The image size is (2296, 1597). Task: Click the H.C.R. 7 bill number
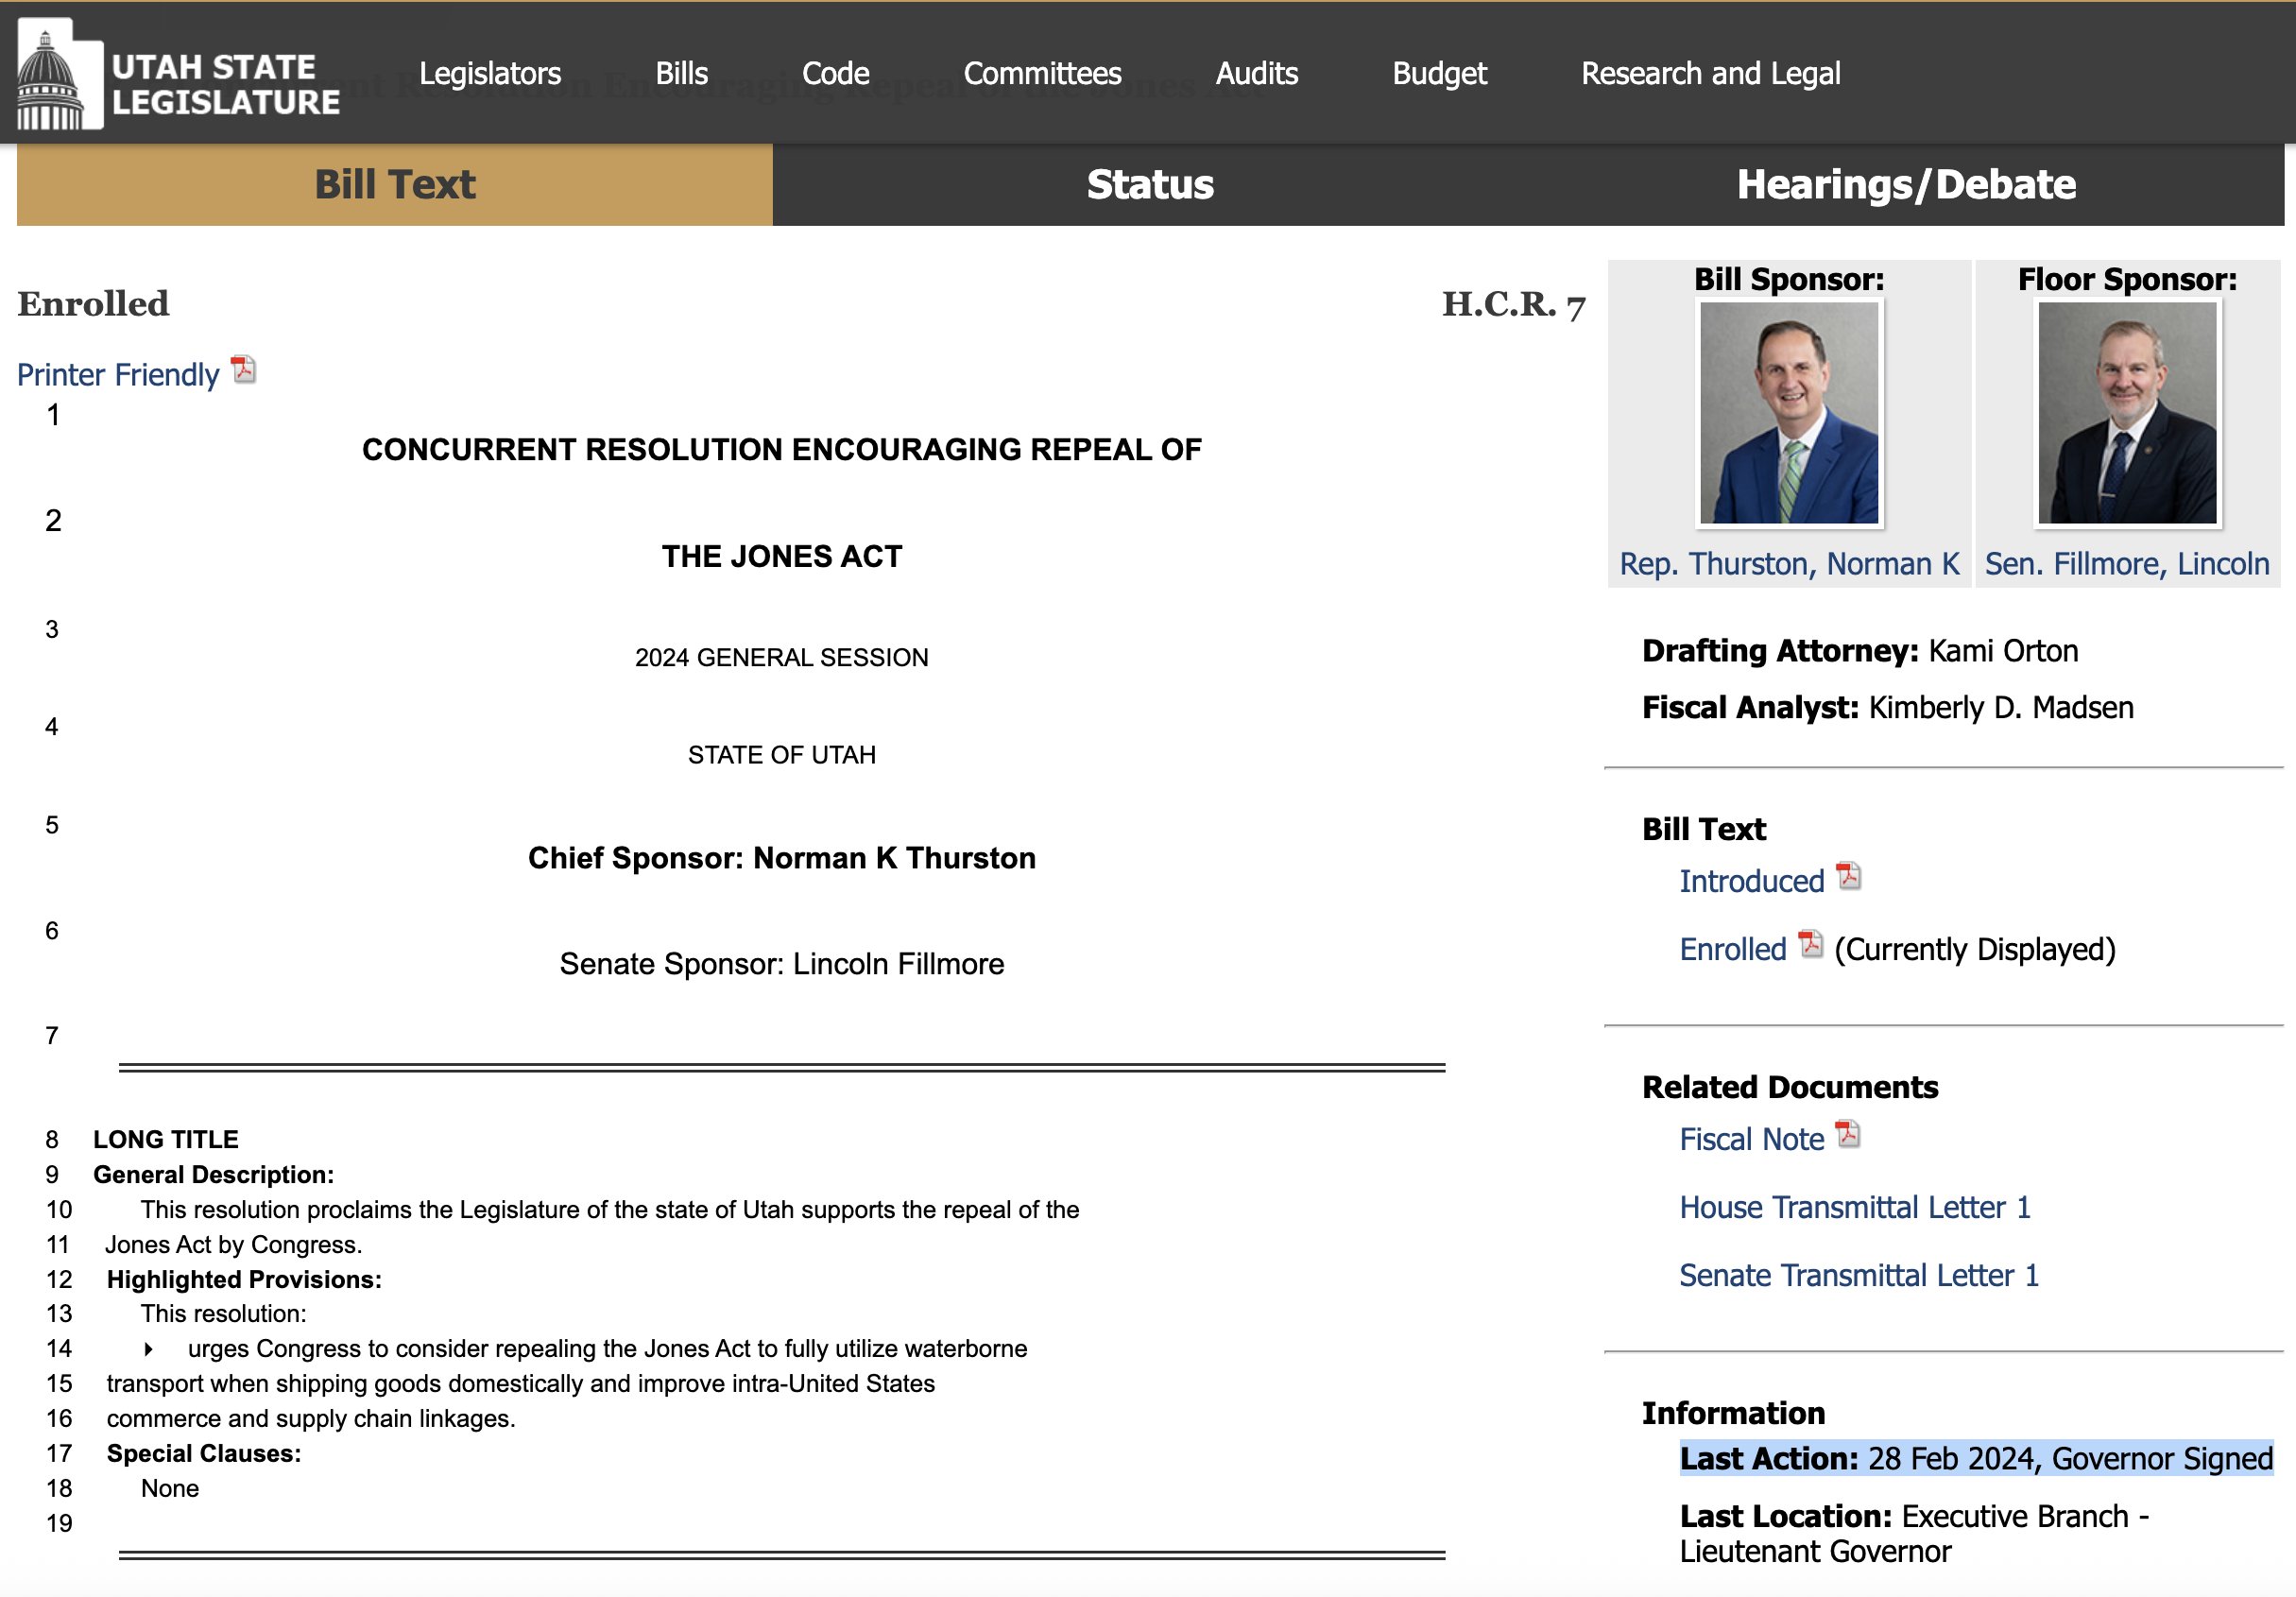click(1514, 305)
